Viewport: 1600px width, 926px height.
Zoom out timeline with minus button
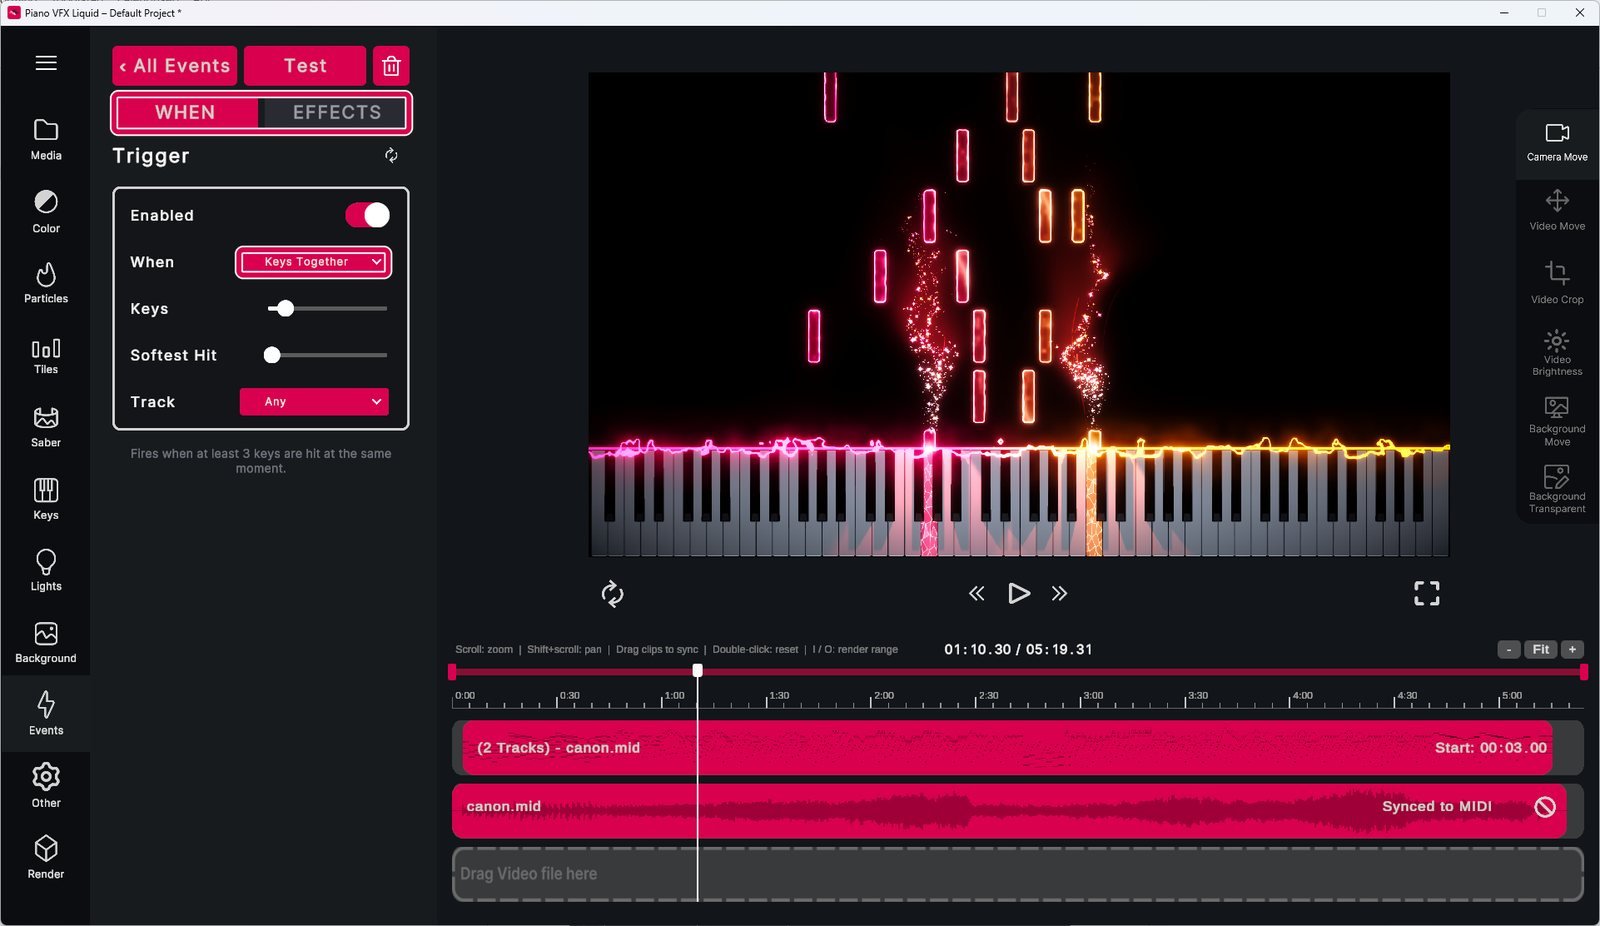1509,650
